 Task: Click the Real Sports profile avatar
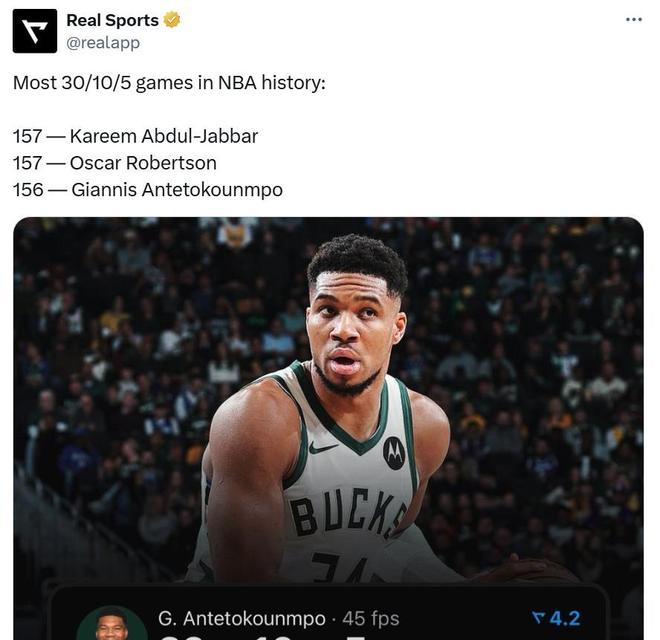34,31
